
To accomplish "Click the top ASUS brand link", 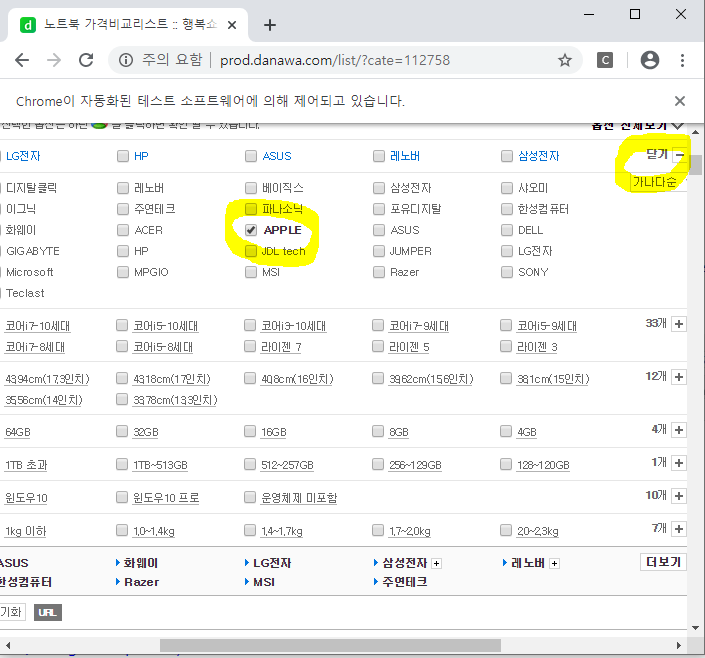I will pos(277,156).
